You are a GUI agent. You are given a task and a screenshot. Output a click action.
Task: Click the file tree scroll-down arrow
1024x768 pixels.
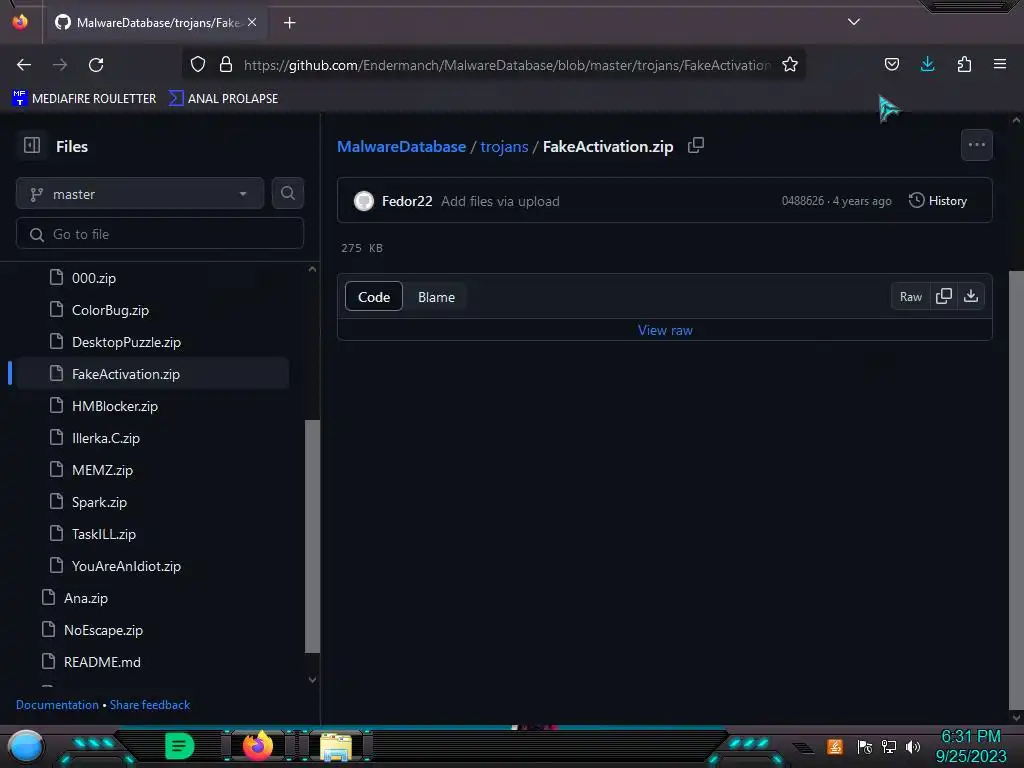[x=312, y=680]
